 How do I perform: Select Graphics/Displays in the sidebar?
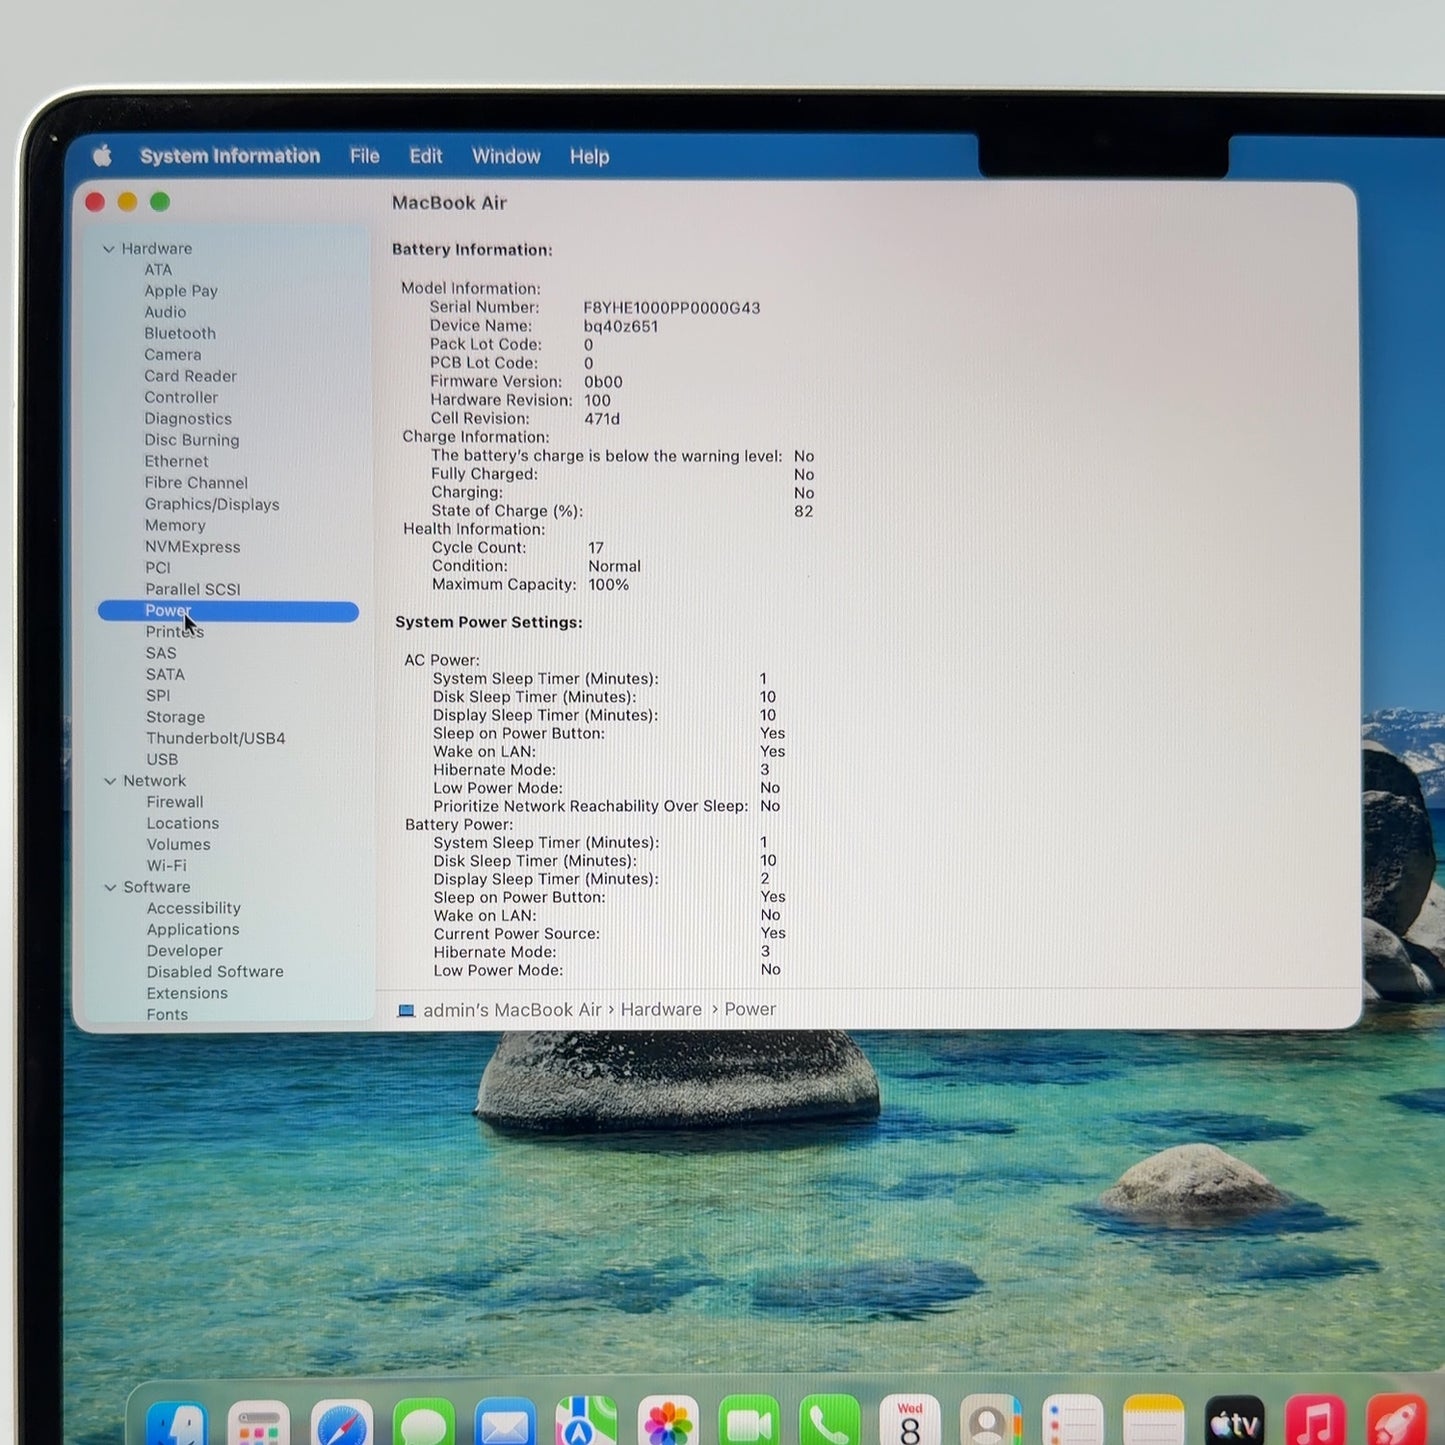(x=212, y=504)
